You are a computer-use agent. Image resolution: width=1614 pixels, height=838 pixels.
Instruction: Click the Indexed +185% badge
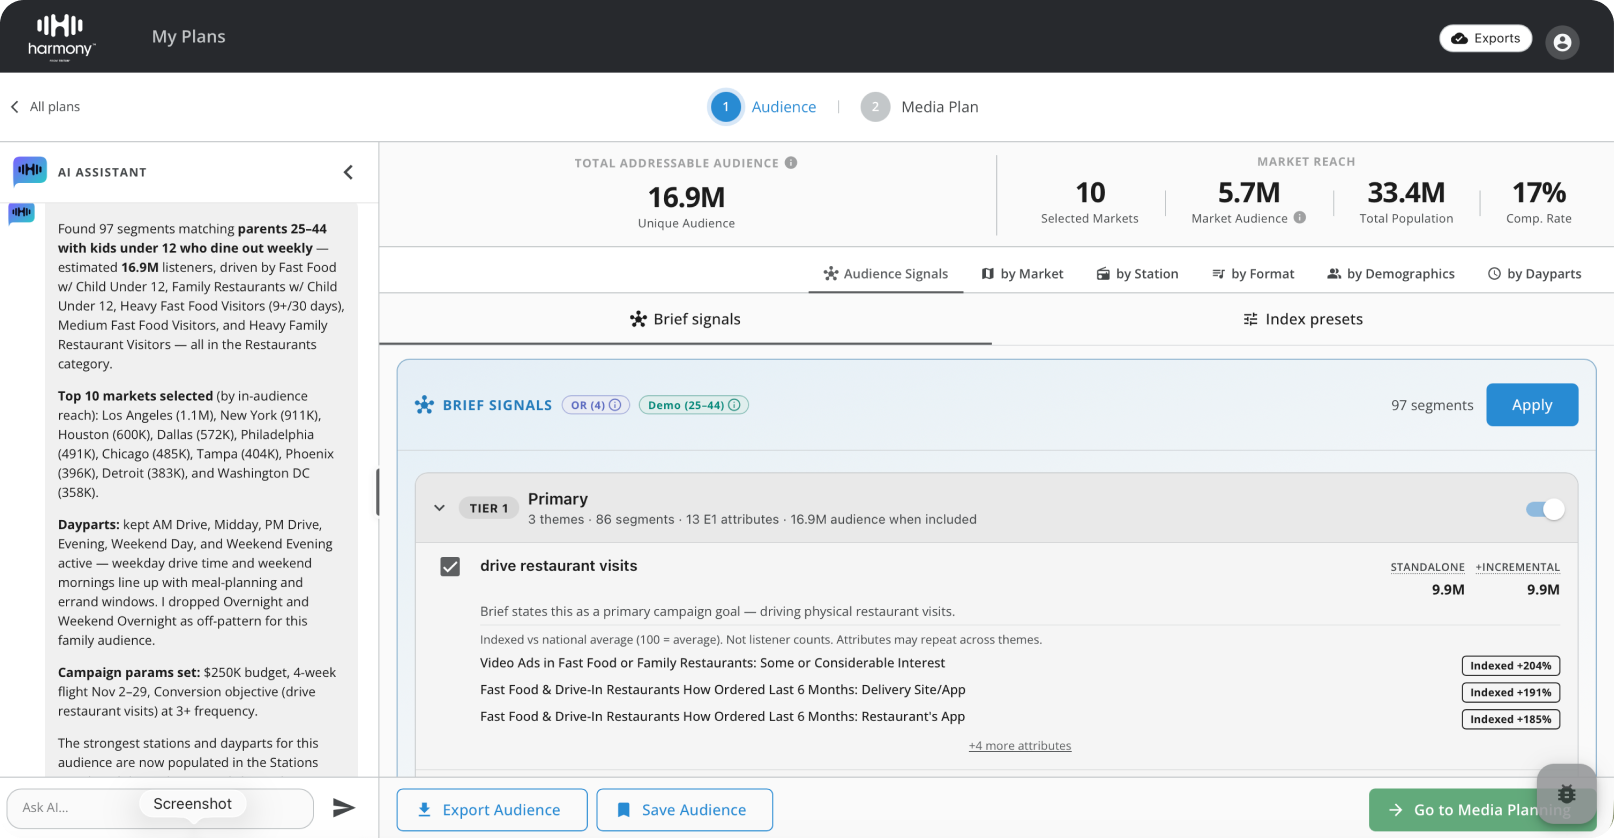[1510, 719]
